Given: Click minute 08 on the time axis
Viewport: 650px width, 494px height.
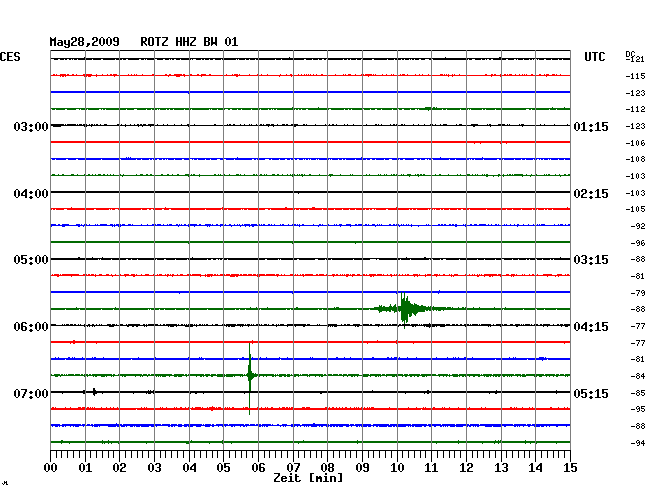Looking at the screenshot, I should pyautogui.click(x=327, y=467).
